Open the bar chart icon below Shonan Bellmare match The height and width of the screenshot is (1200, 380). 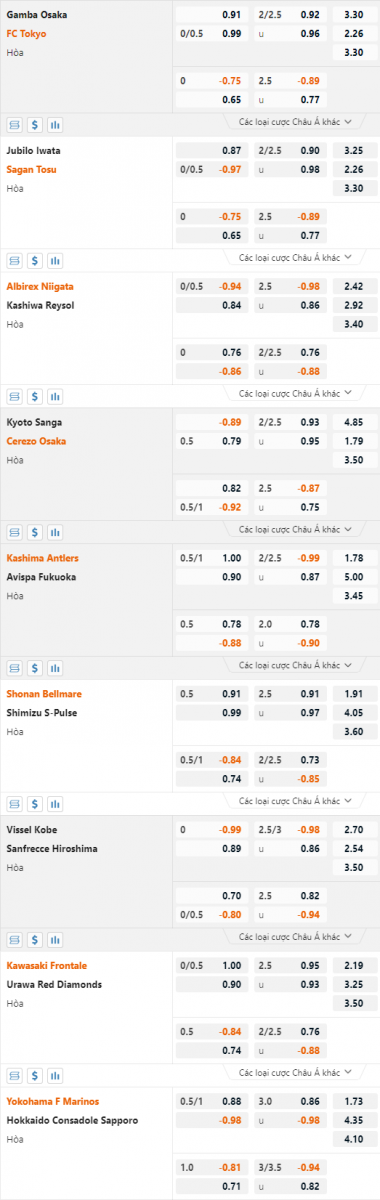55,804
